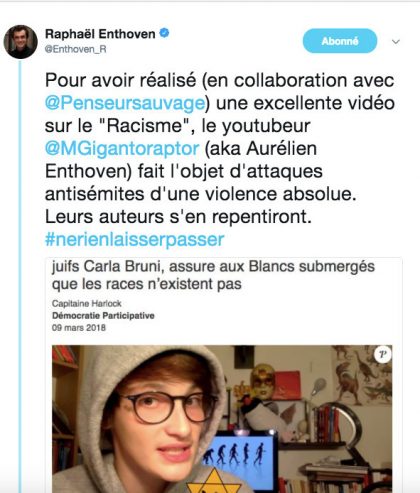
Task: Open the @Enthoven_R handle
Action: click(76, 49)
